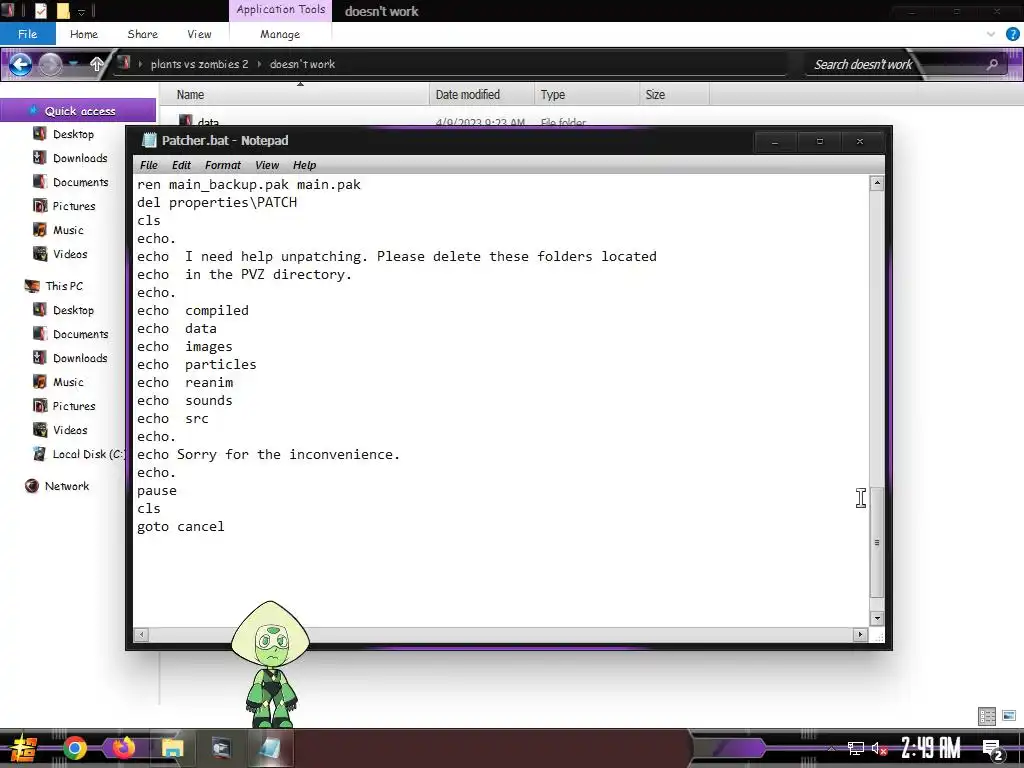Viewport: 1024px width, 768px height.
Task: Open the Notepad Edit menu
Action: (181, 165)
